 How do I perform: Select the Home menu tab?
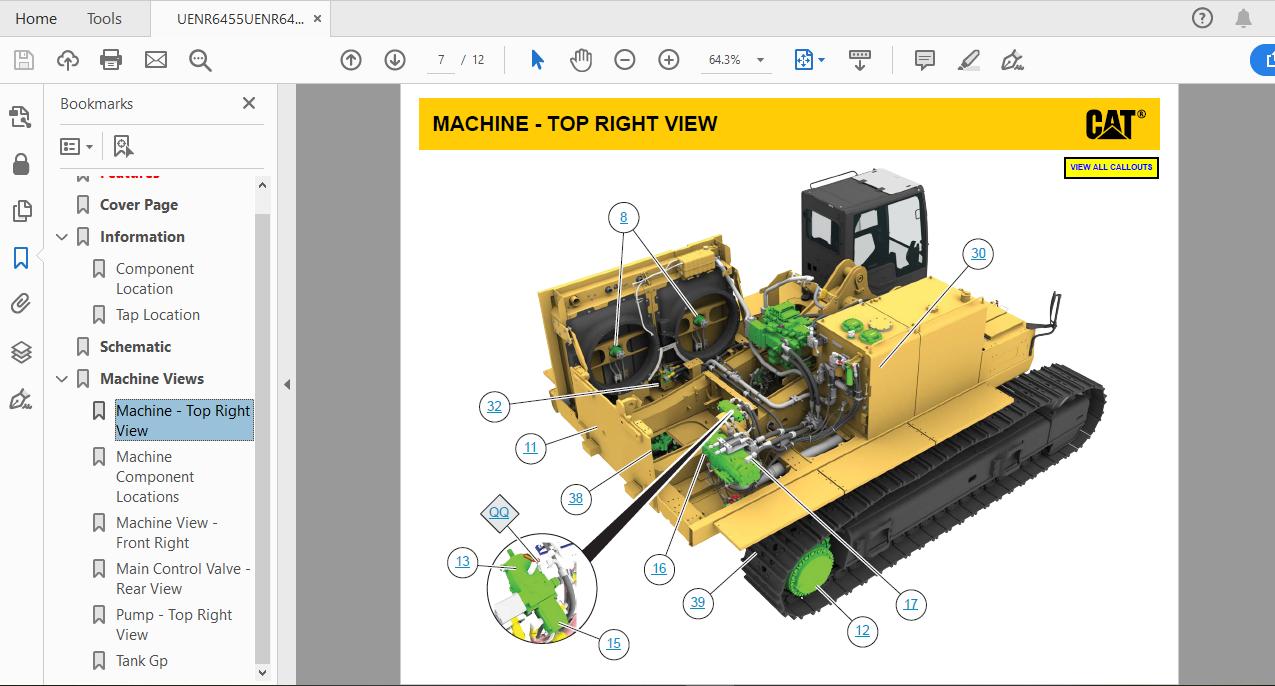tap(36, 18)
